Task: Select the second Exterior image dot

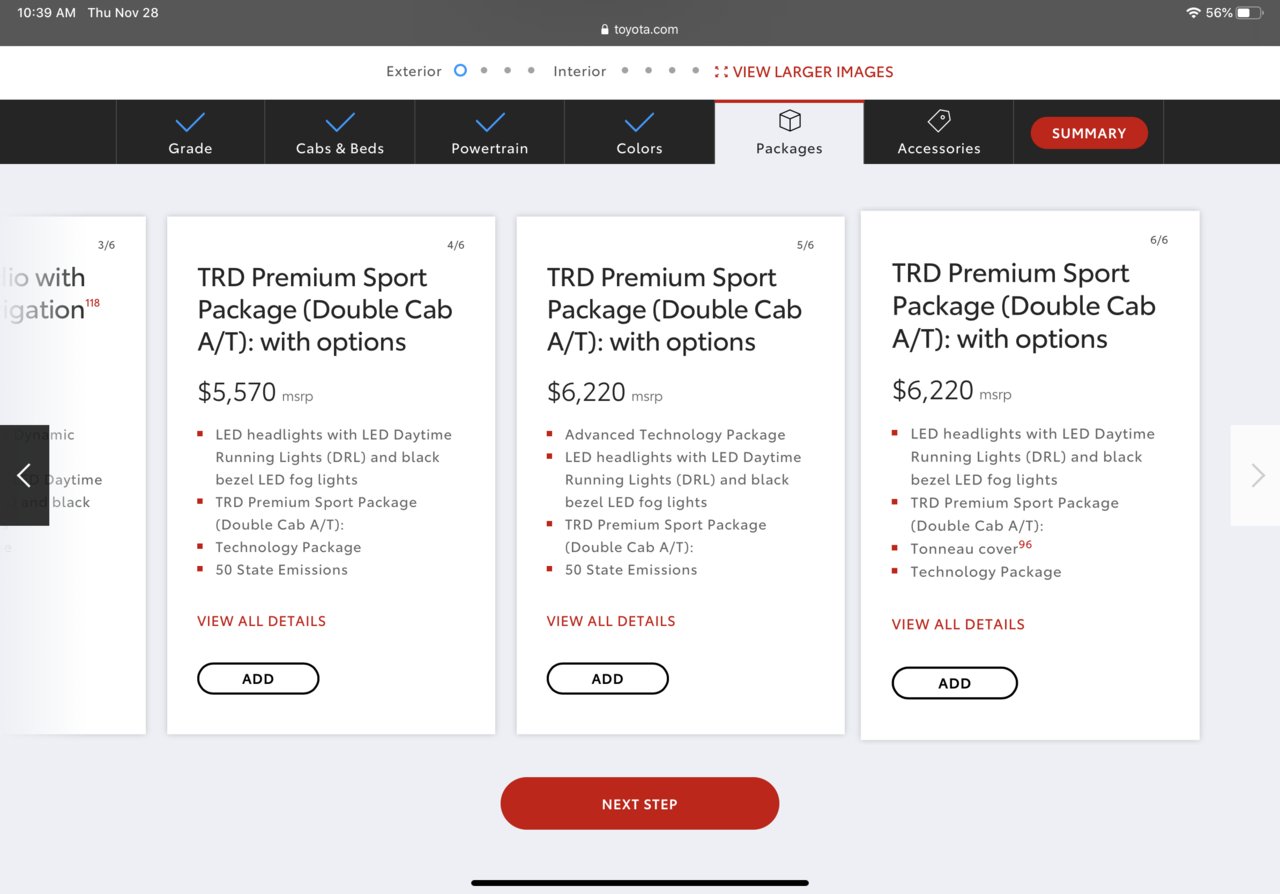Action: point(484,71)
